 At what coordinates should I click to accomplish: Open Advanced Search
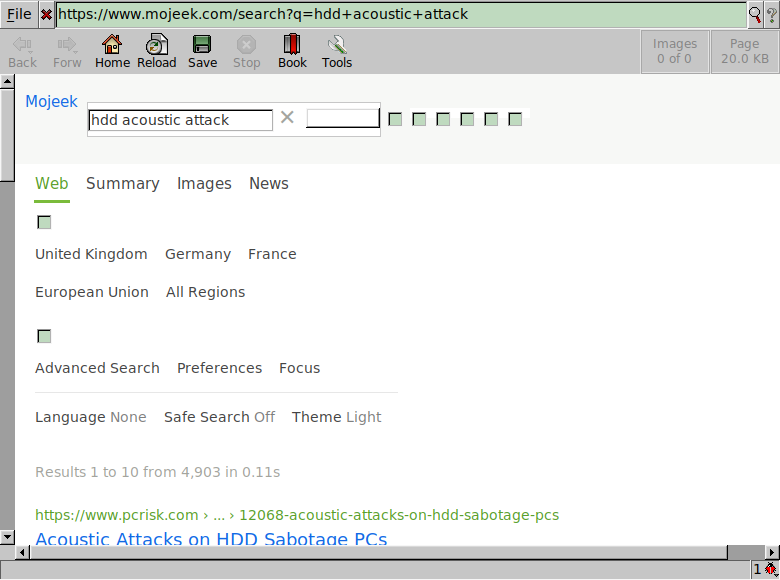(x=97, y=368)
